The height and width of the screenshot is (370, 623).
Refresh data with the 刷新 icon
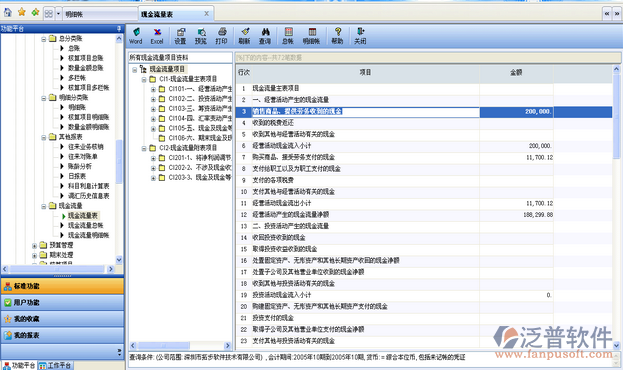pos(244,36)
